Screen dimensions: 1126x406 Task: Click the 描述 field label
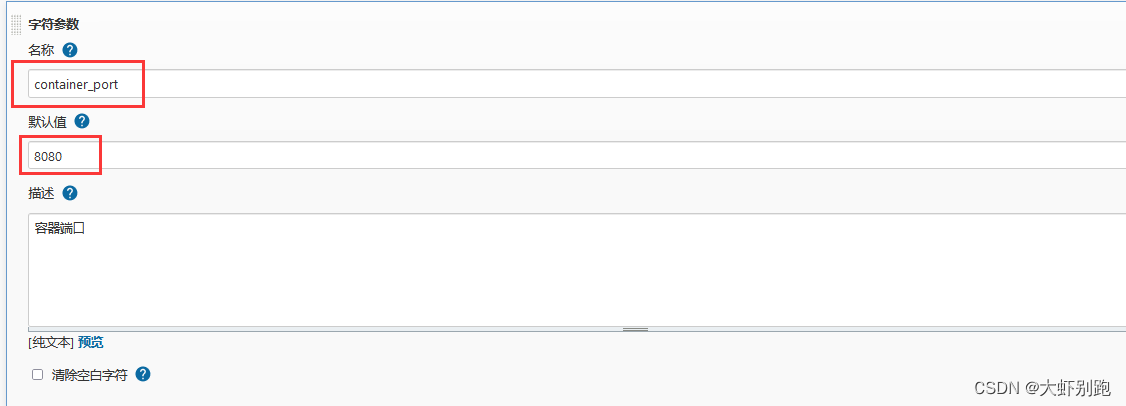(41, 193)
